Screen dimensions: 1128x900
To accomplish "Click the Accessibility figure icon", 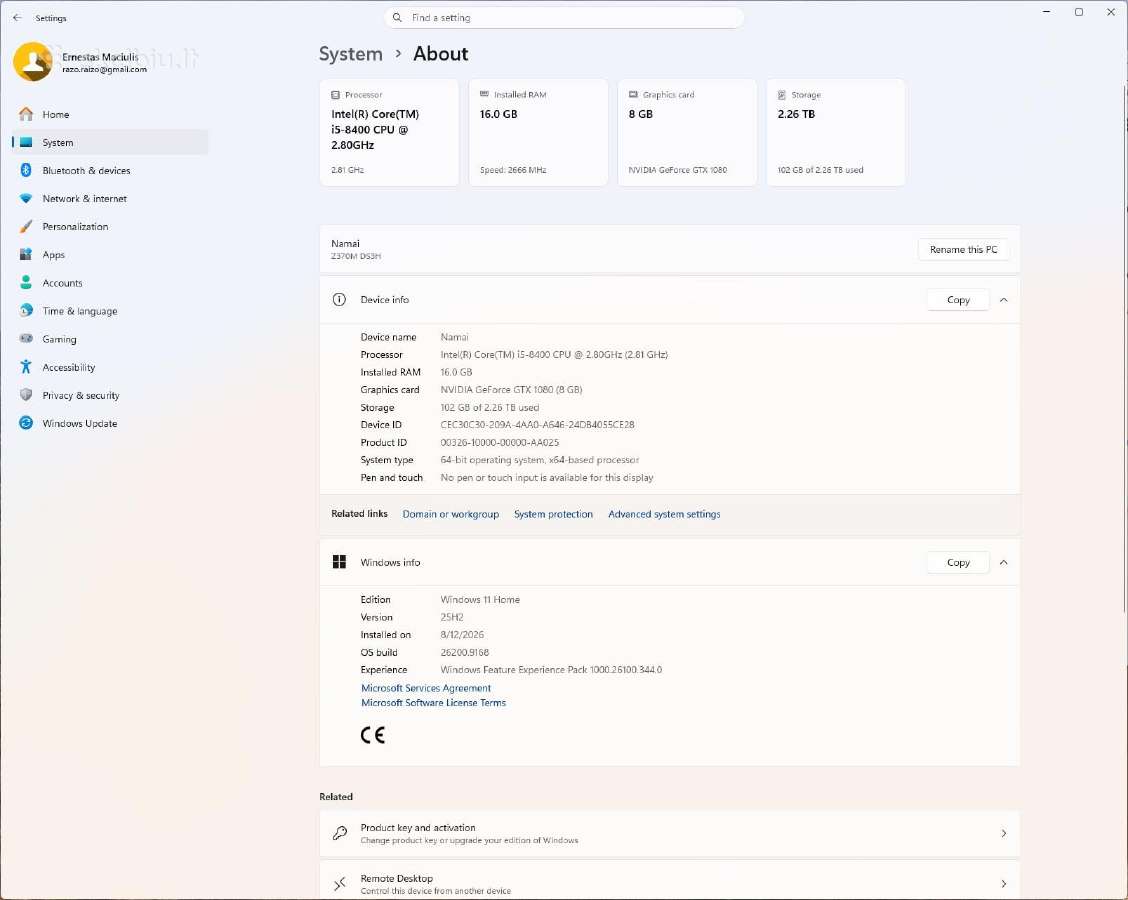I will point(26,366).
